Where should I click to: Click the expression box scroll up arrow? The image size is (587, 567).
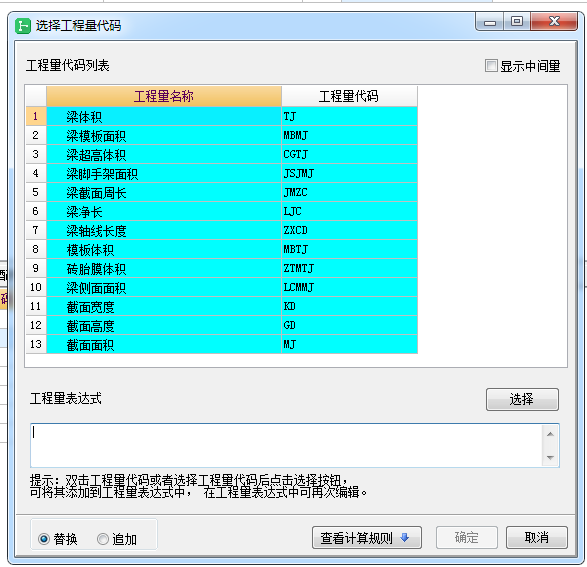coord(550,434)
